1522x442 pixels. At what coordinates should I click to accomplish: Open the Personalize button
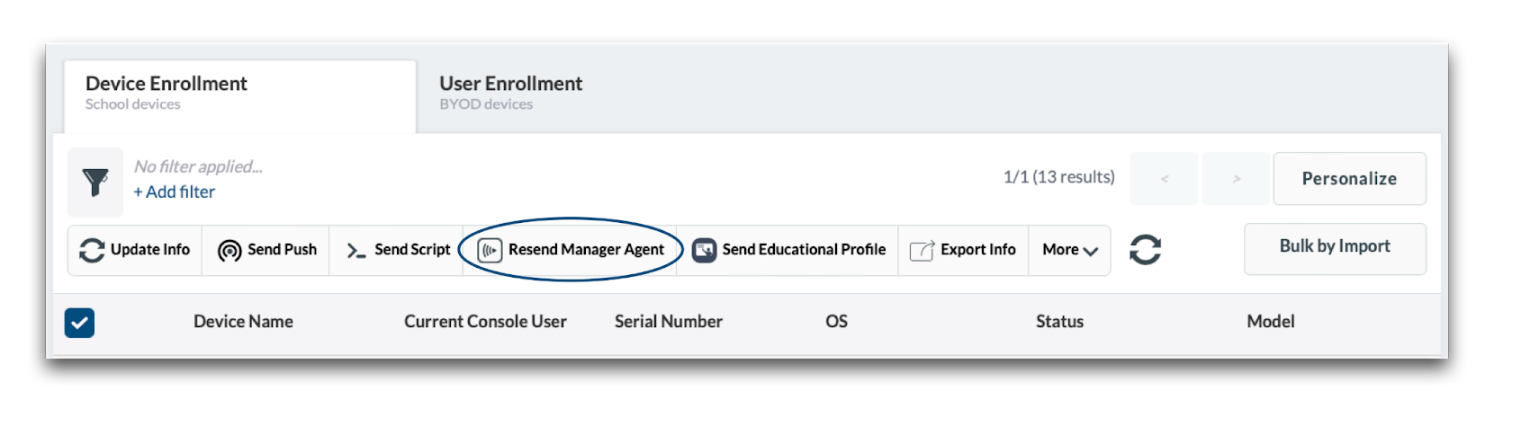[1349, 179]
